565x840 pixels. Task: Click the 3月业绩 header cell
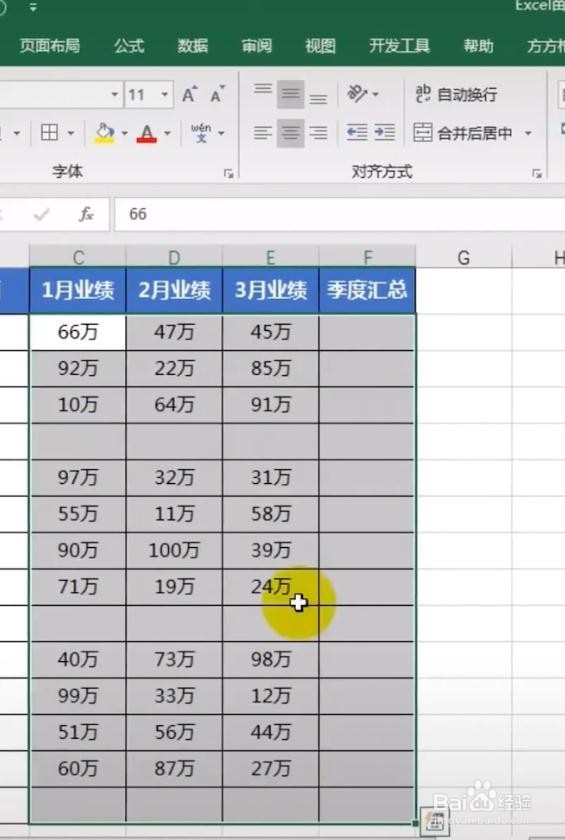(x=270, y=290)
